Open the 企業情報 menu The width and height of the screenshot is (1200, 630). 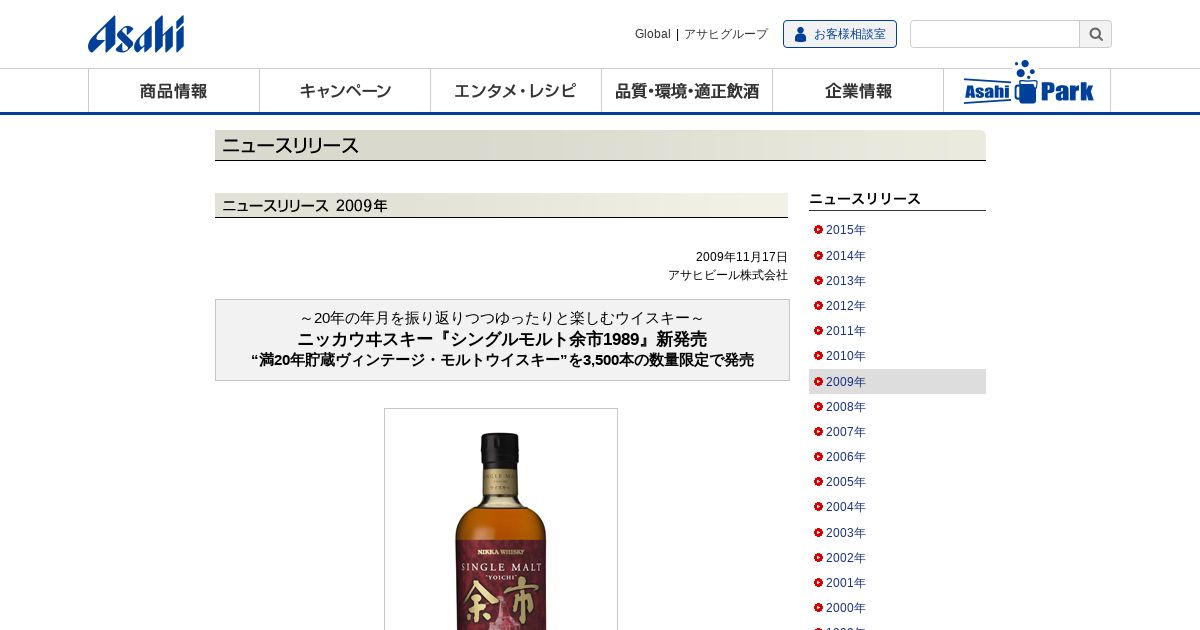tap(858, 91)
